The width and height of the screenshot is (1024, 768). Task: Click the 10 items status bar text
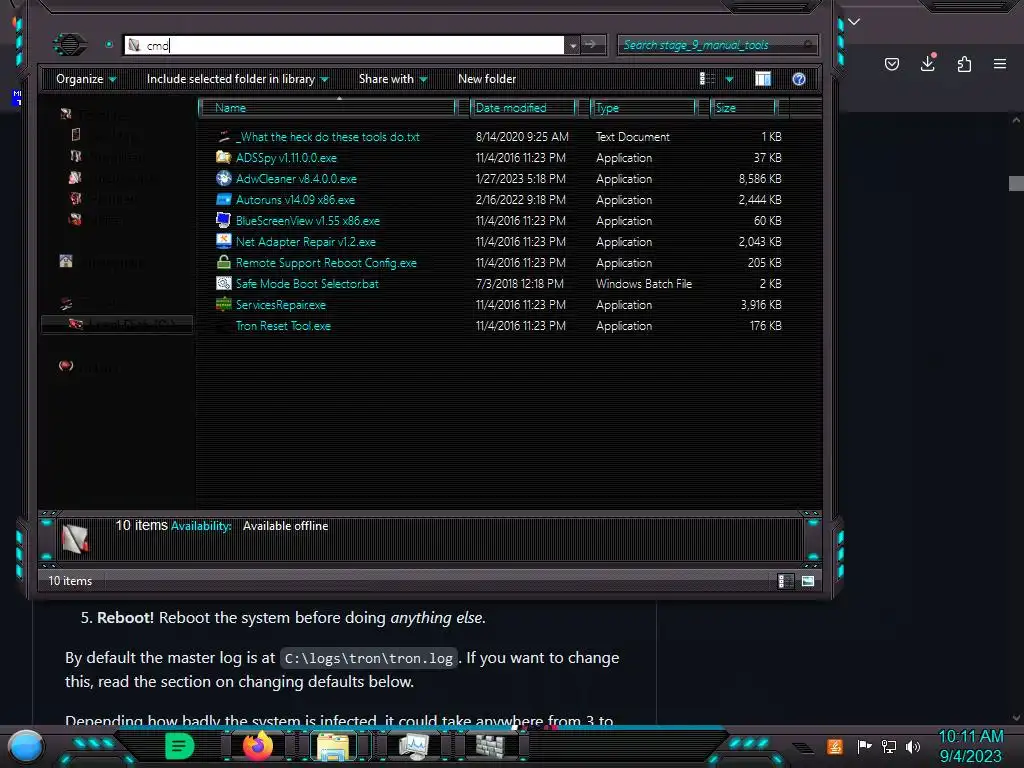(70, 581)
